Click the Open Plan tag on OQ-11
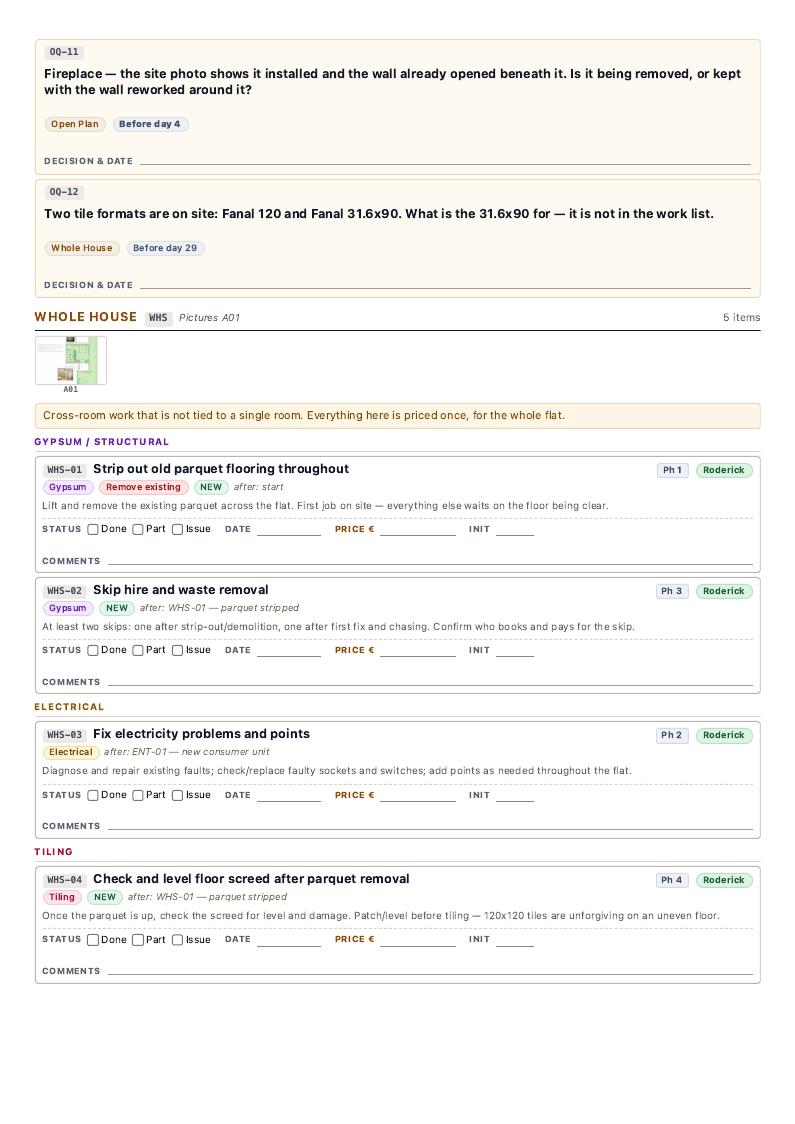 [75, 124]
